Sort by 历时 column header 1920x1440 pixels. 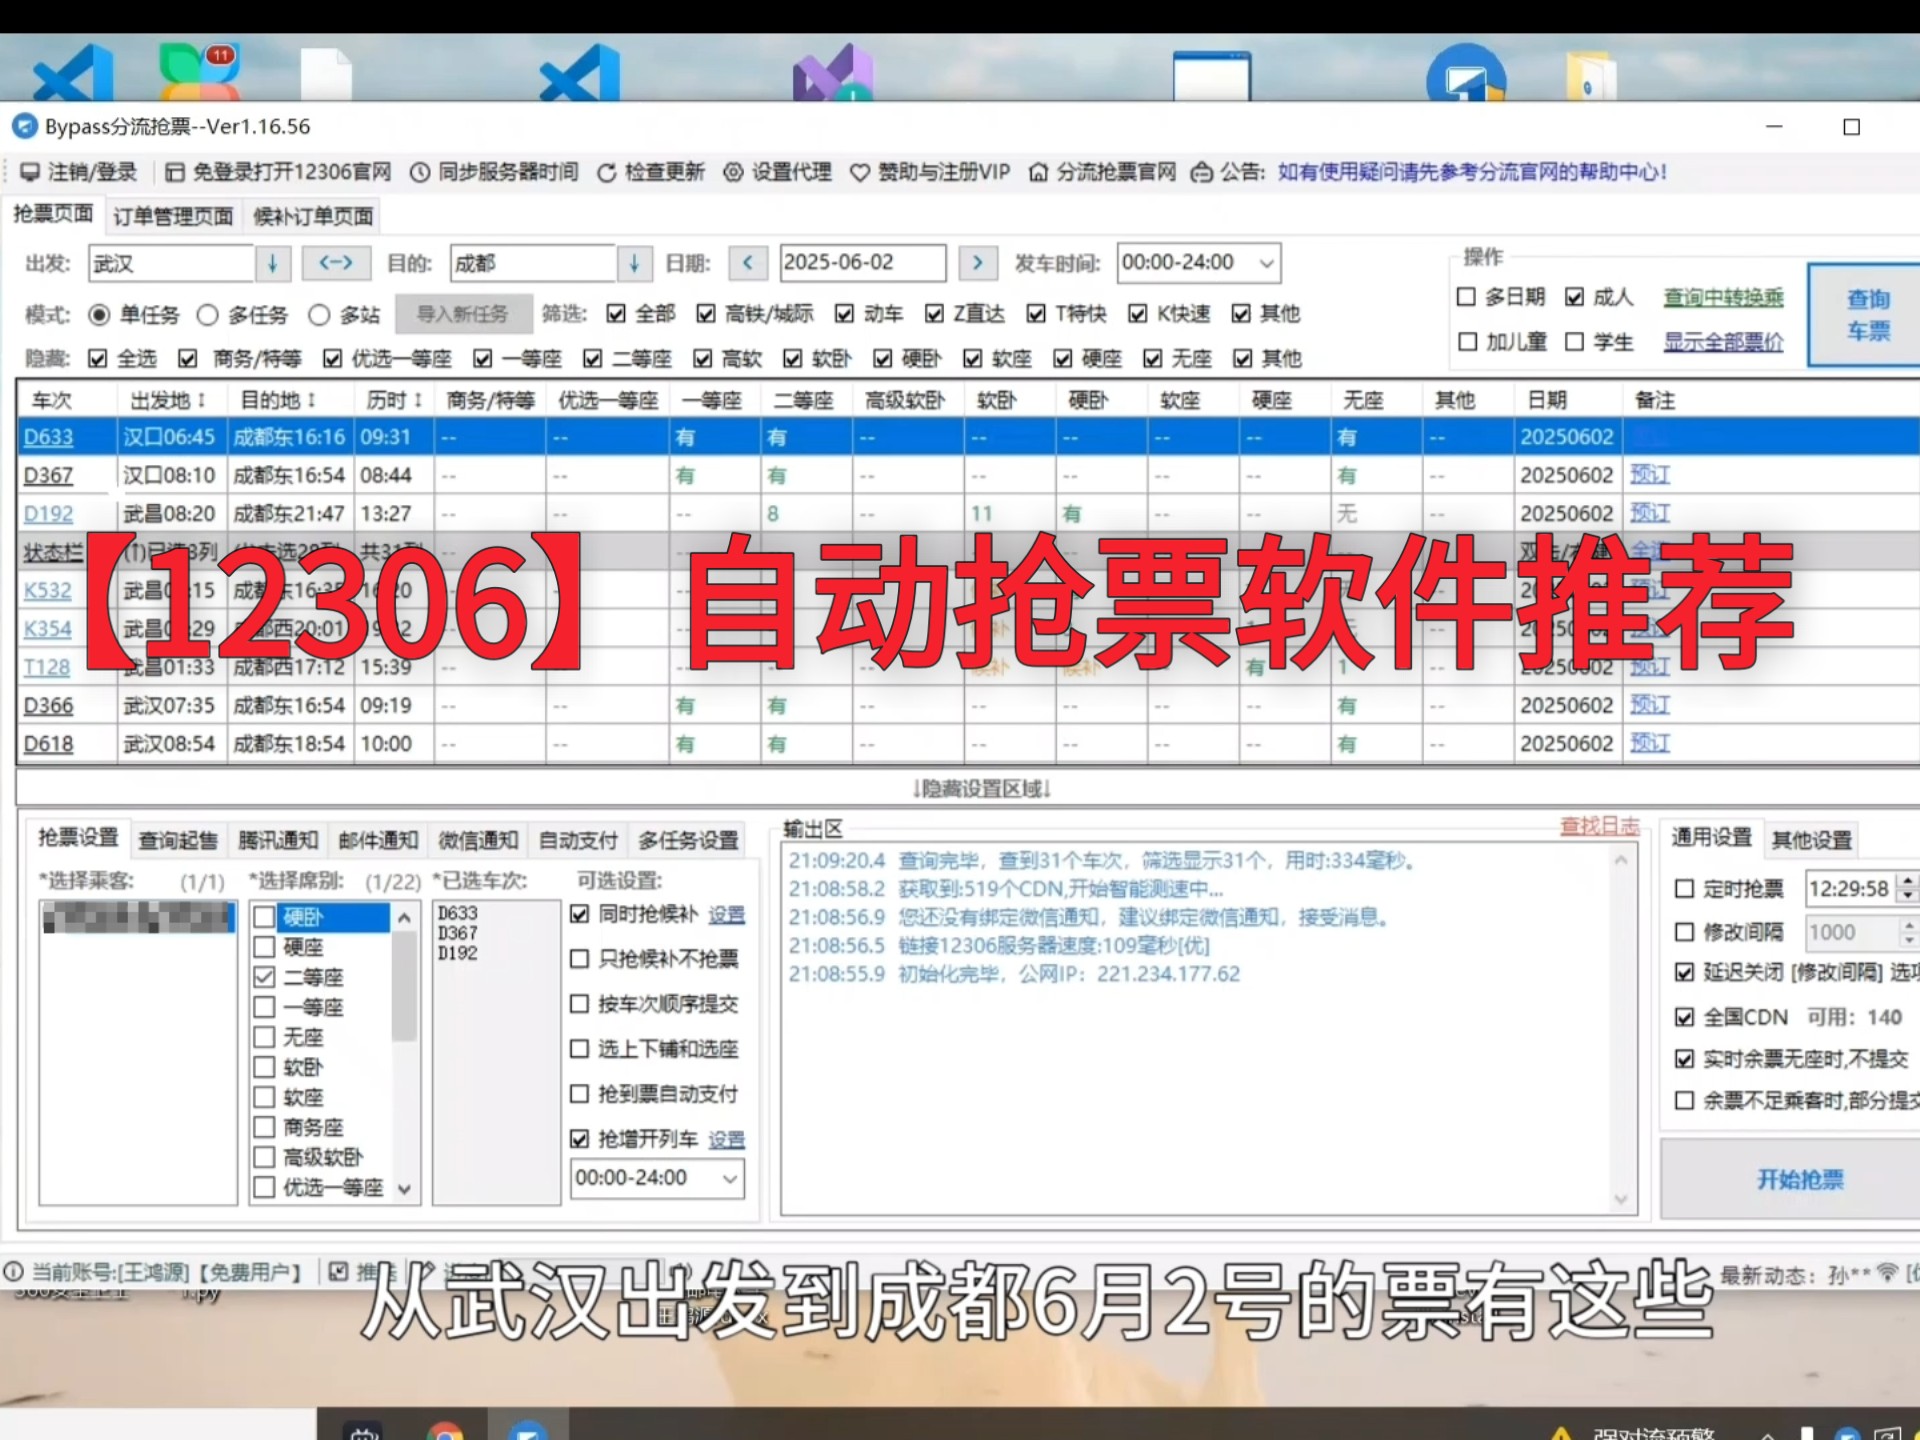(393, 401)
